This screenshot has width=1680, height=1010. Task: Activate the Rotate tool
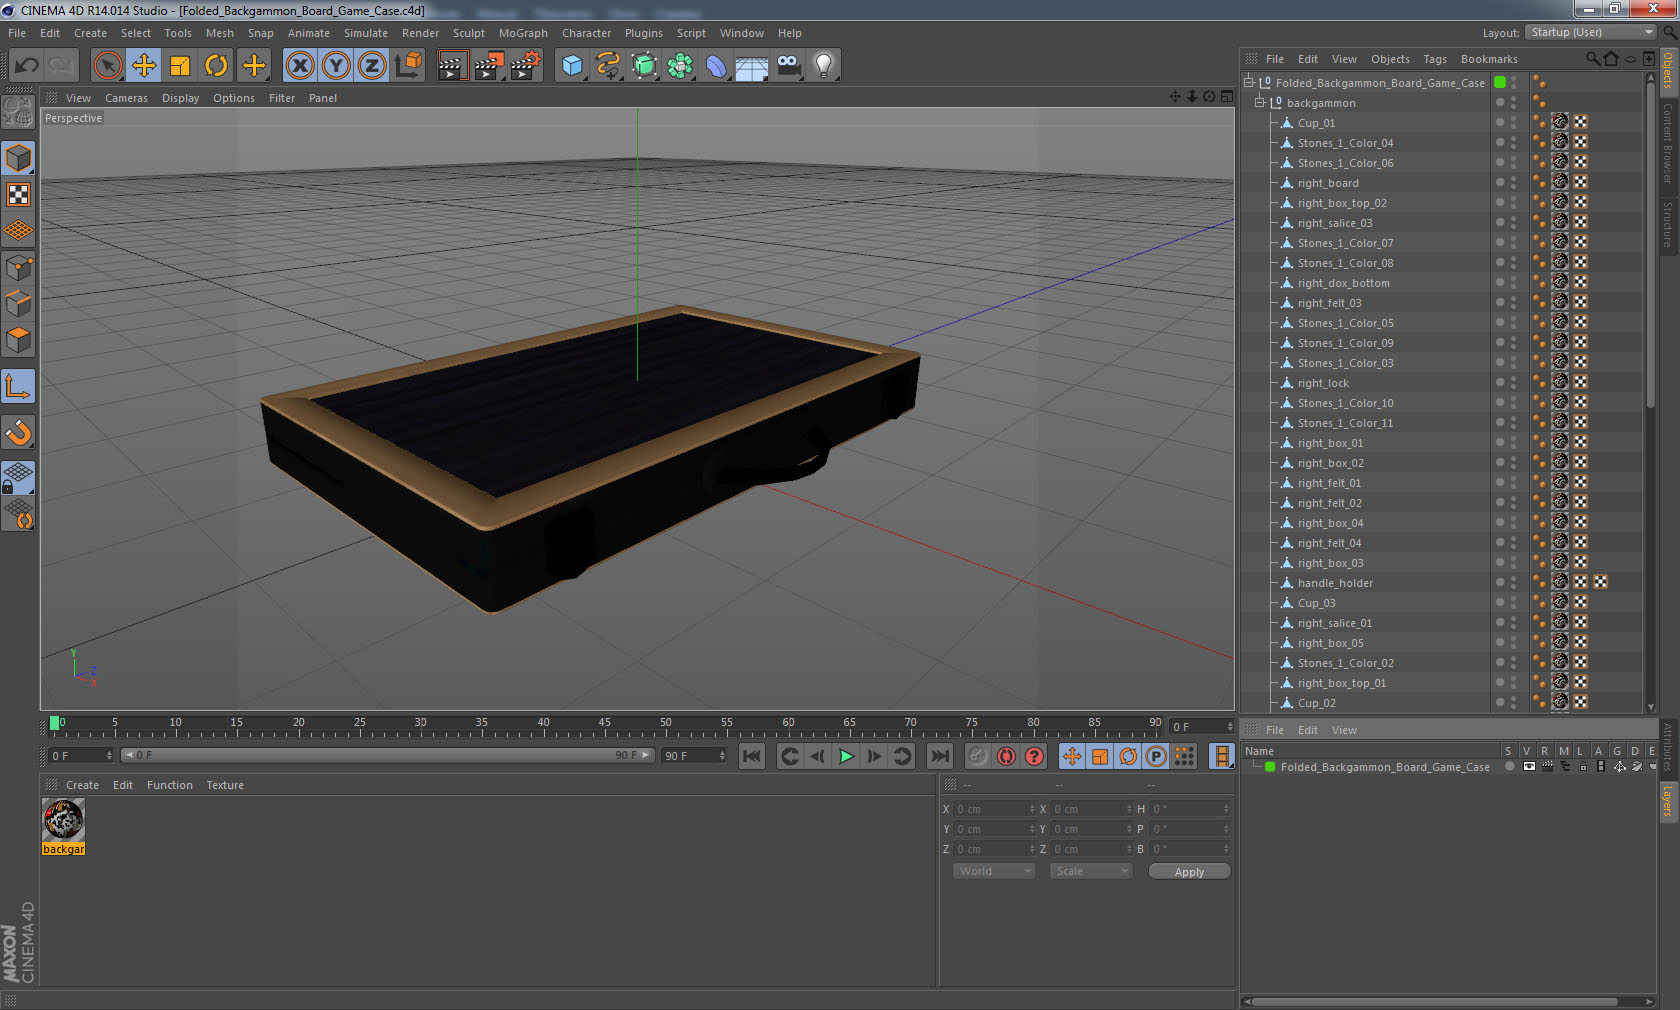216,66
